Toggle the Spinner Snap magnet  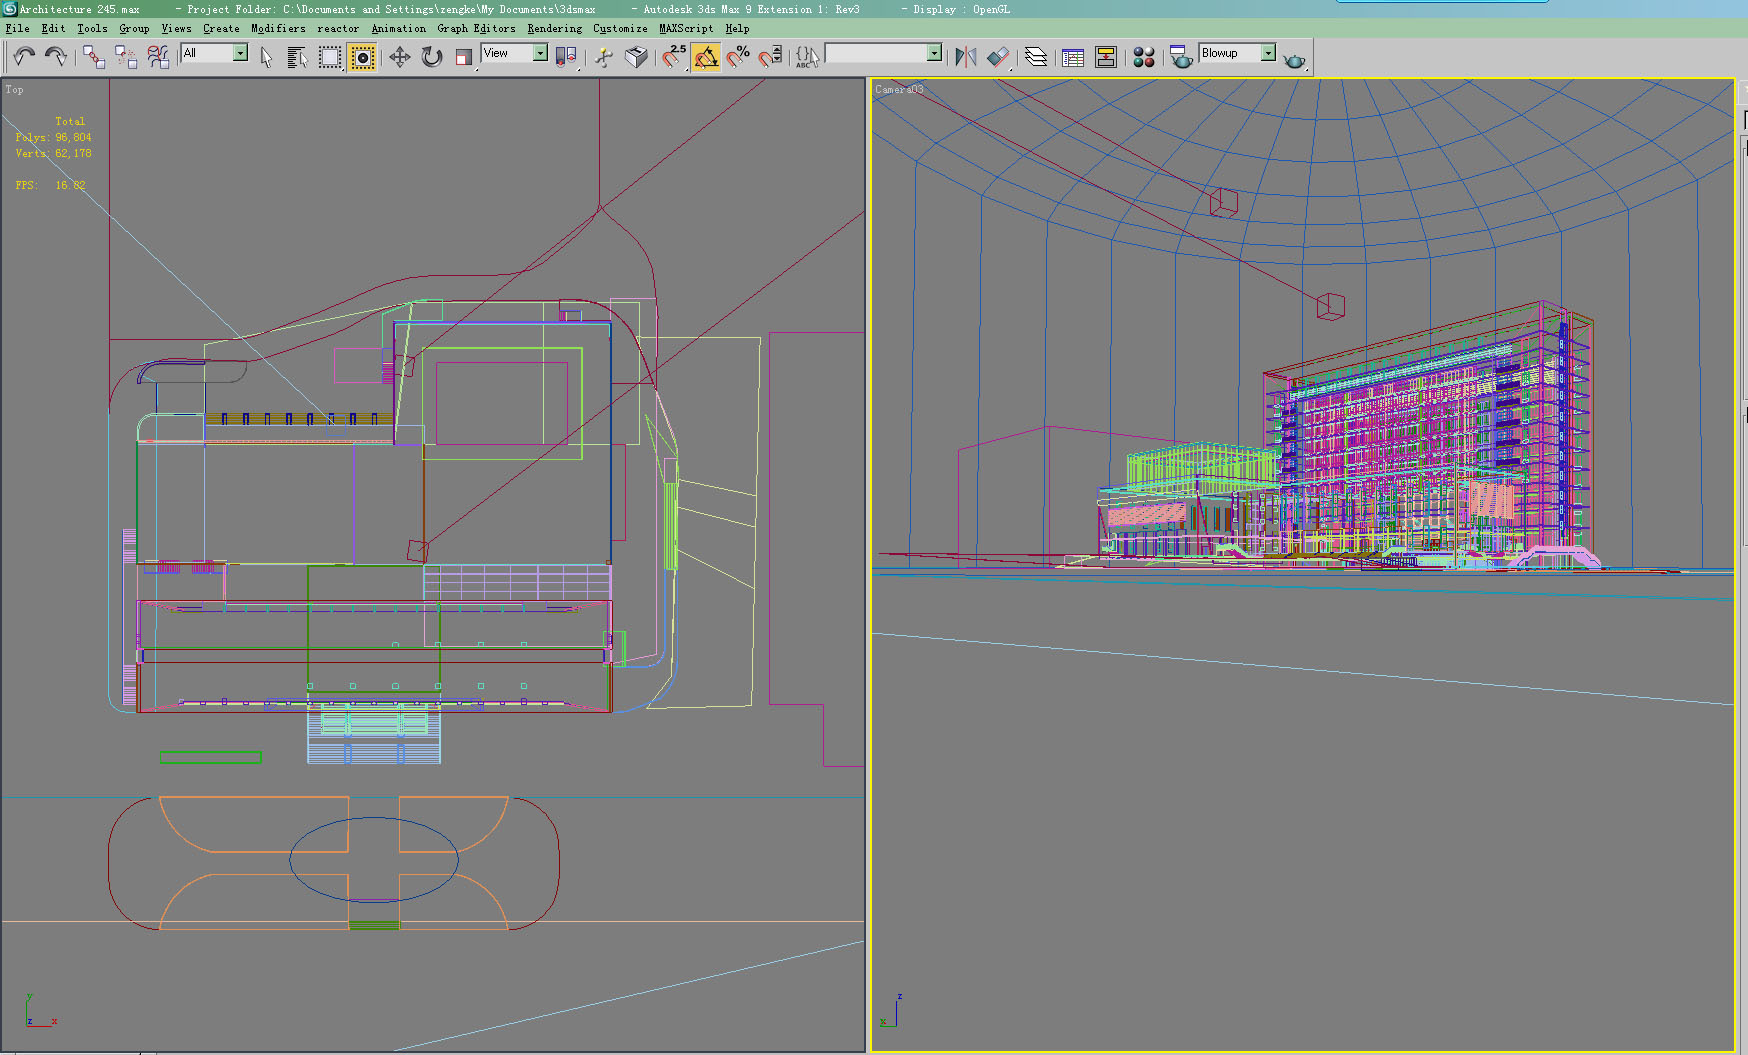click(770, 57)
